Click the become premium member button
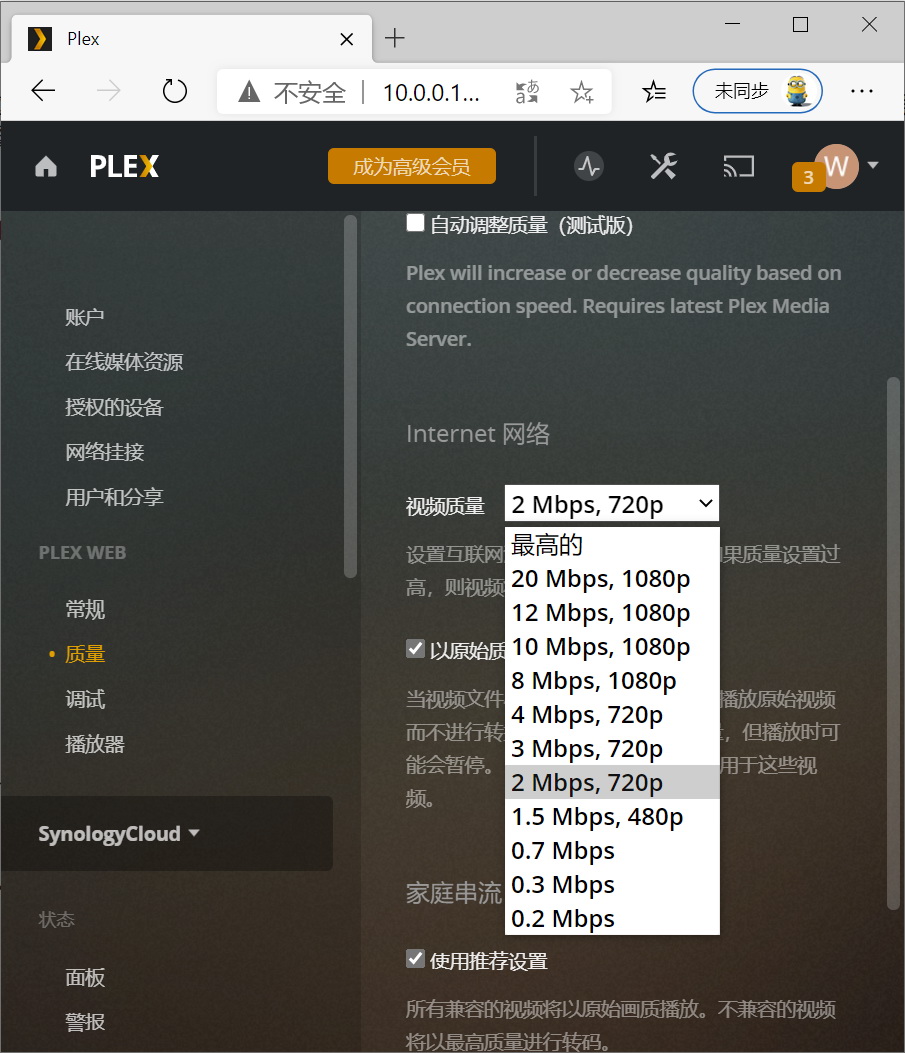Image resolution: width=905 pixels, height=1053 pixels. tap(412, 166)
